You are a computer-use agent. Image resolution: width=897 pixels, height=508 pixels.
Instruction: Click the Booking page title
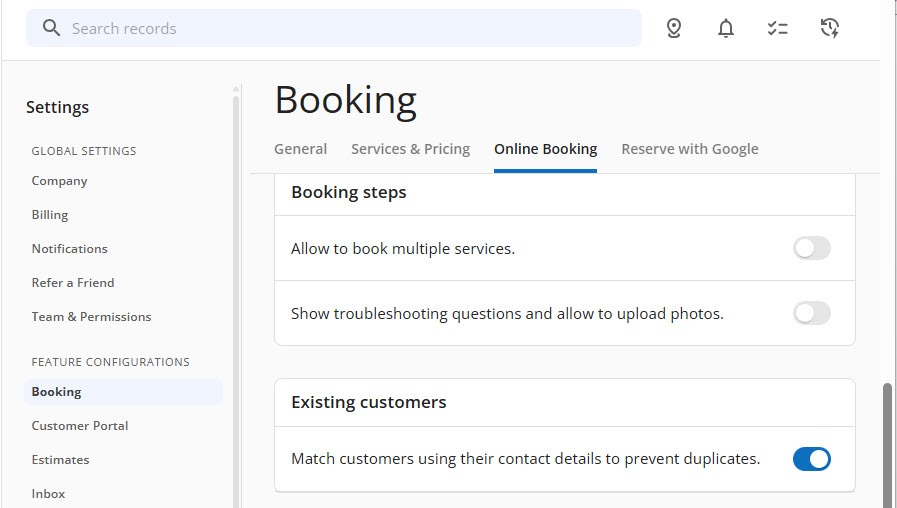[346, 101]
